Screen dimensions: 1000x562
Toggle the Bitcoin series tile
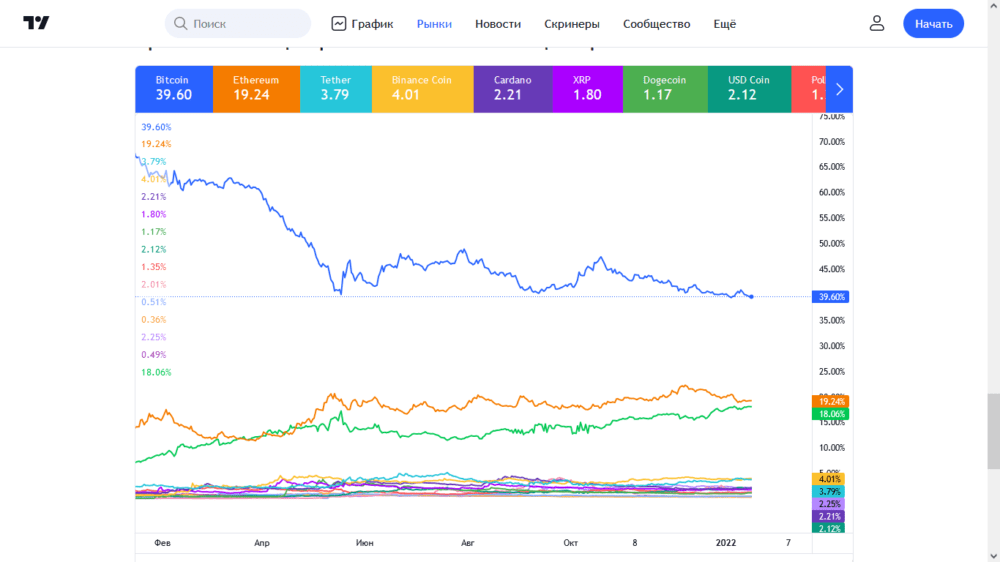point(174,89)
